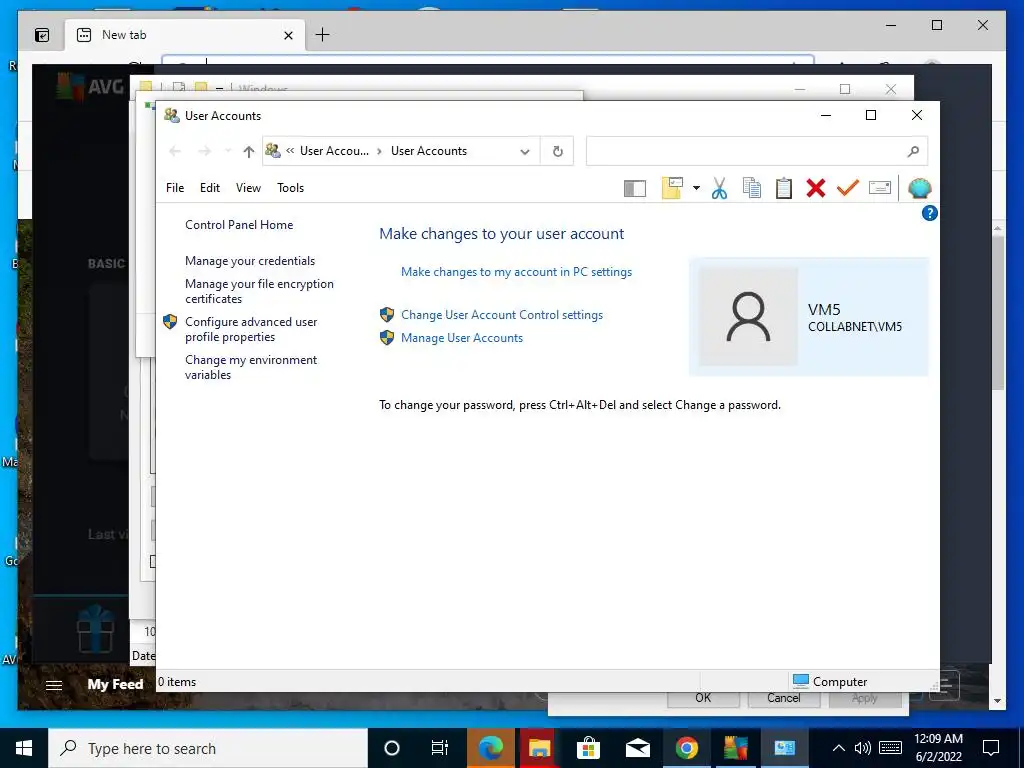Viewport: 1024px width, 768px height.
Task: Click the volume speaker tray icon
Action: click(863, 748)
